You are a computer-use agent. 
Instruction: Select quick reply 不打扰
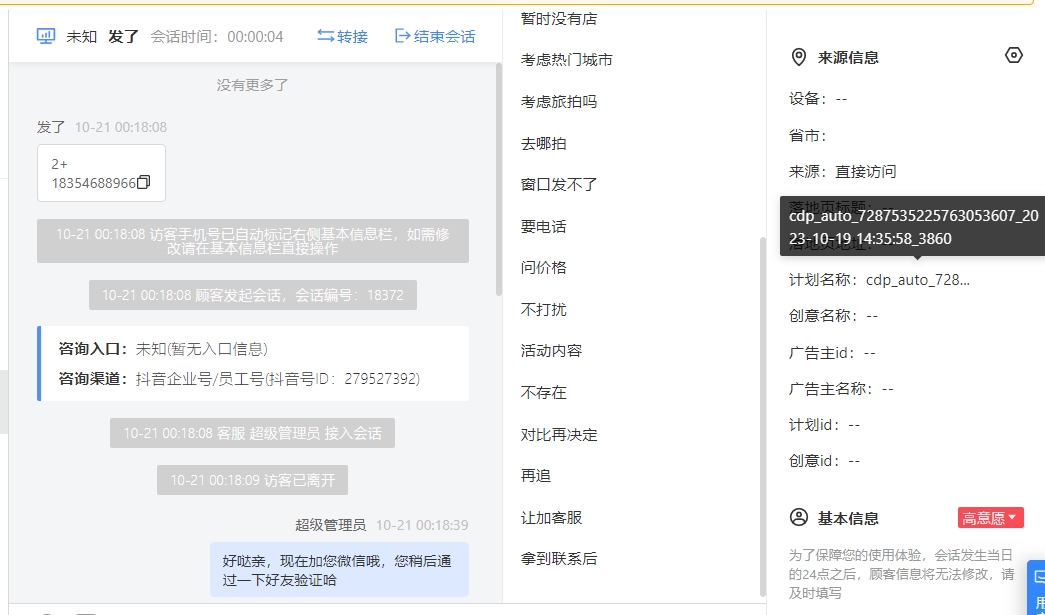[x=543, y=310]
